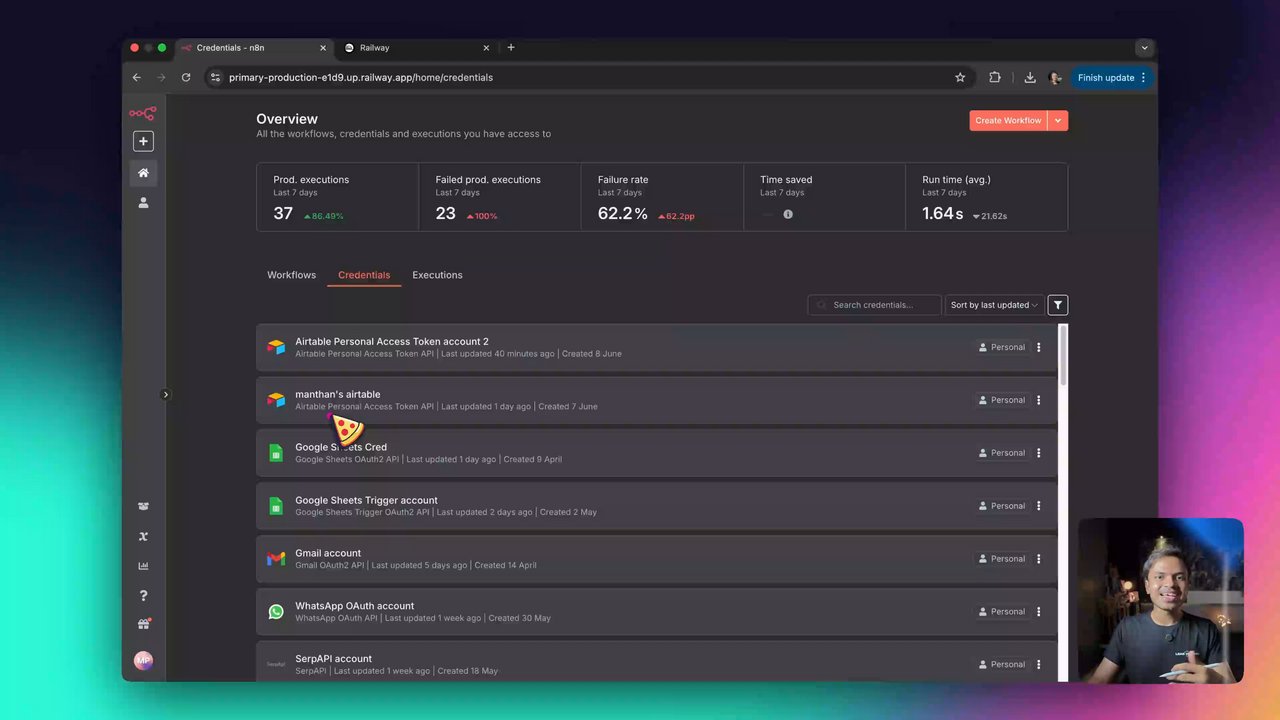Open the WhatsApp OAuth account credential
Image resolution: width=1280 pixels, height=720 pixels.
(x=656, y=612)
